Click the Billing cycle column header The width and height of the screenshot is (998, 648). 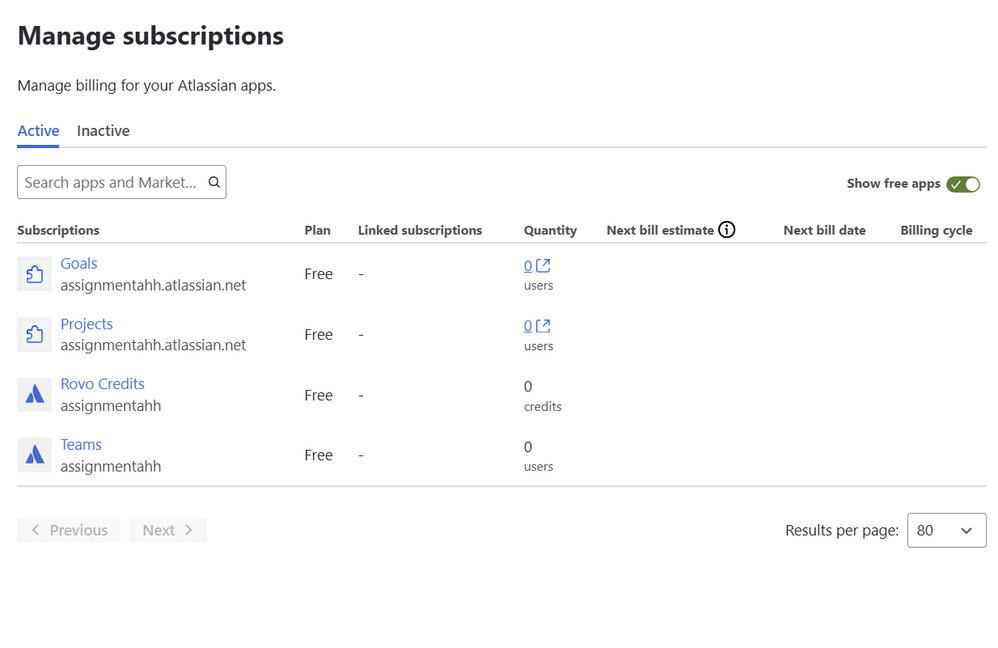tap(936, 230)
